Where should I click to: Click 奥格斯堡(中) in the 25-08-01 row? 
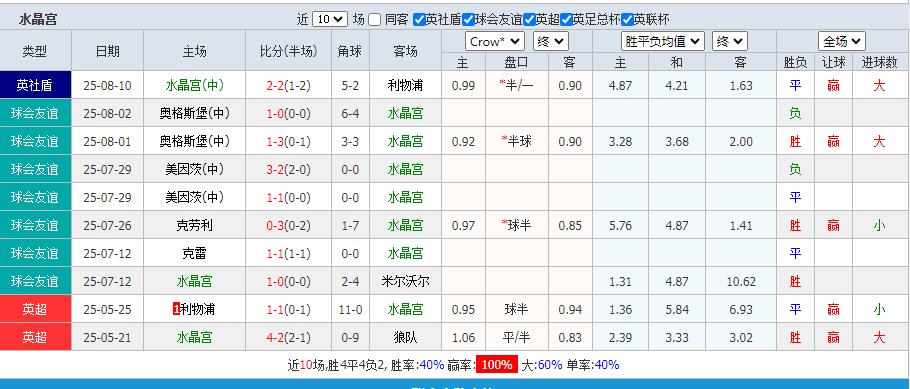click(194, 141)
